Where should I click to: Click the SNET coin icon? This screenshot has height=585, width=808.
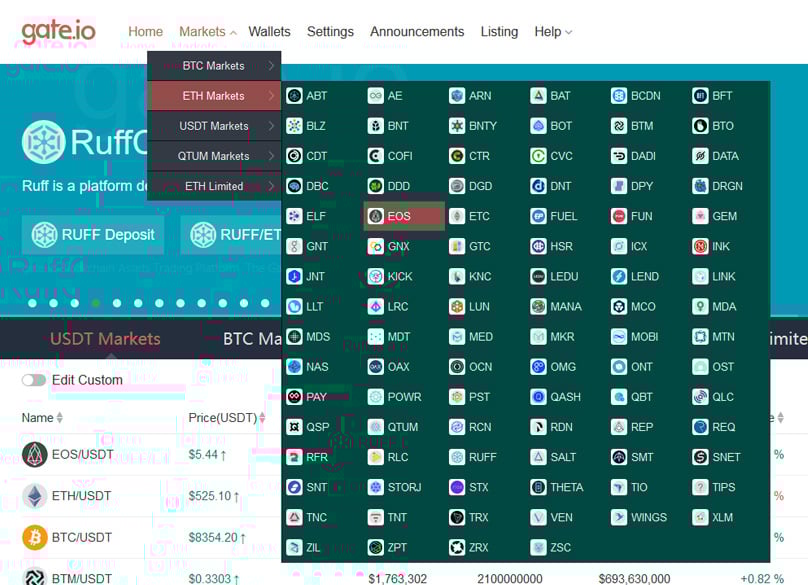(x=700, y=457)
